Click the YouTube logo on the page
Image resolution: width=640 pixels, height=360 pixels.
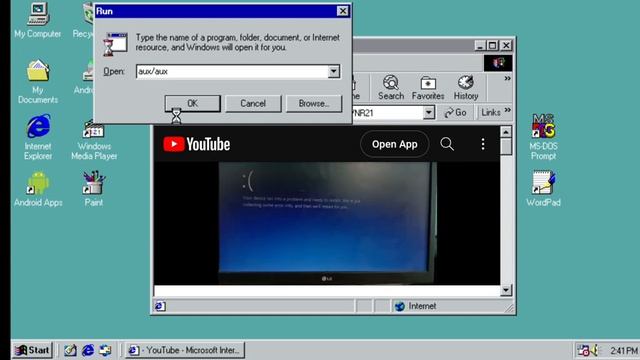coord(196,144)
